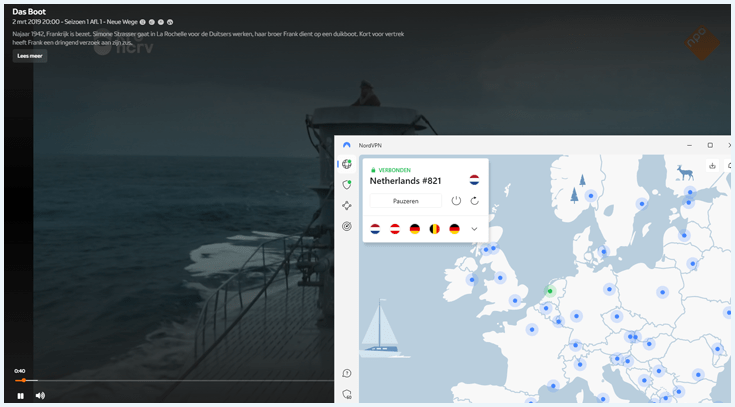This screenshot has width=735, height=407.
Task: Open the VPN globe tab in NordVPN sidebar
Action: coord(347,164)
